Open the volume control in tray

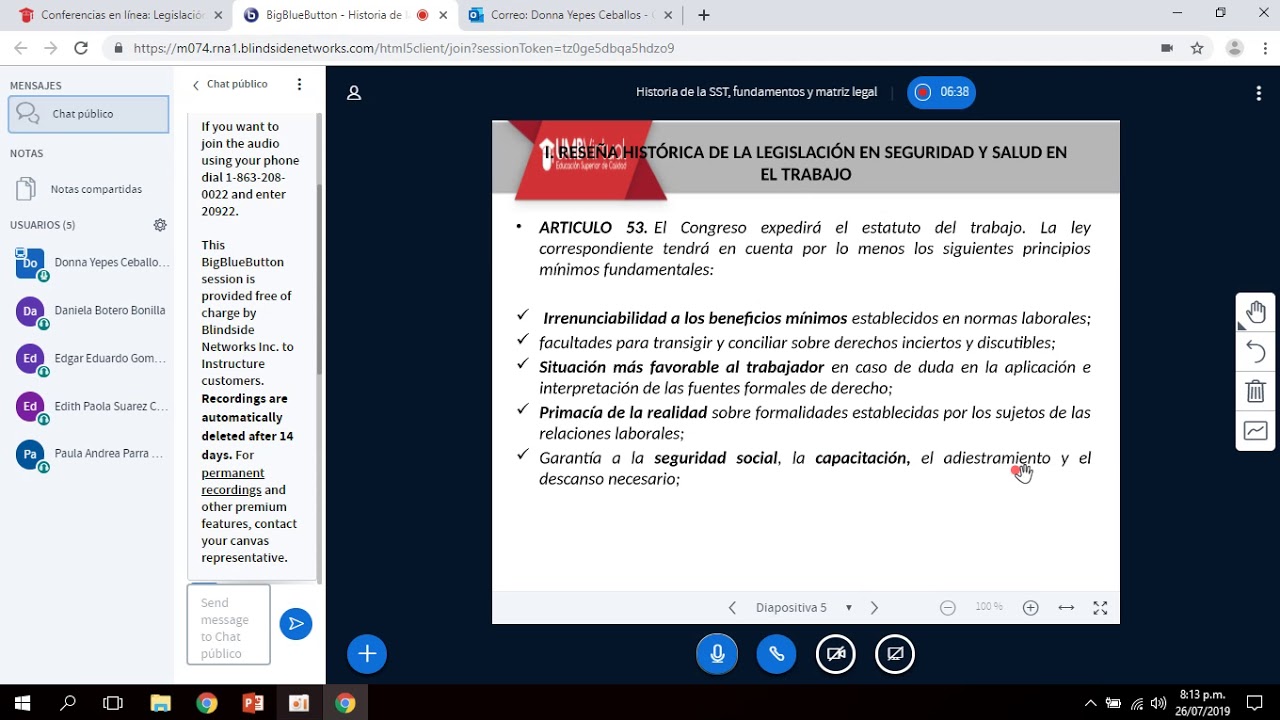click(1159, 703)
